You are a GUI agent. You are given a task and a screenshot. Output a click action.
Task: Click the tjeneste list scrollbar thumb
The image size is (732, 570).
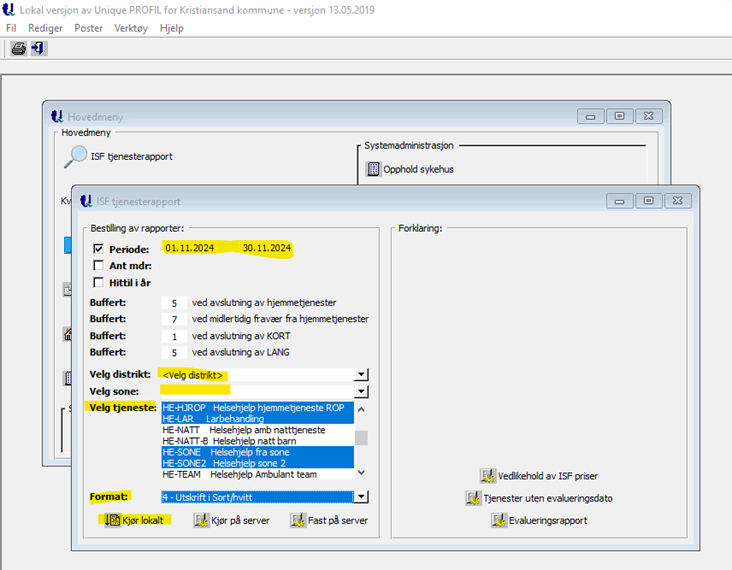(361, 437)
